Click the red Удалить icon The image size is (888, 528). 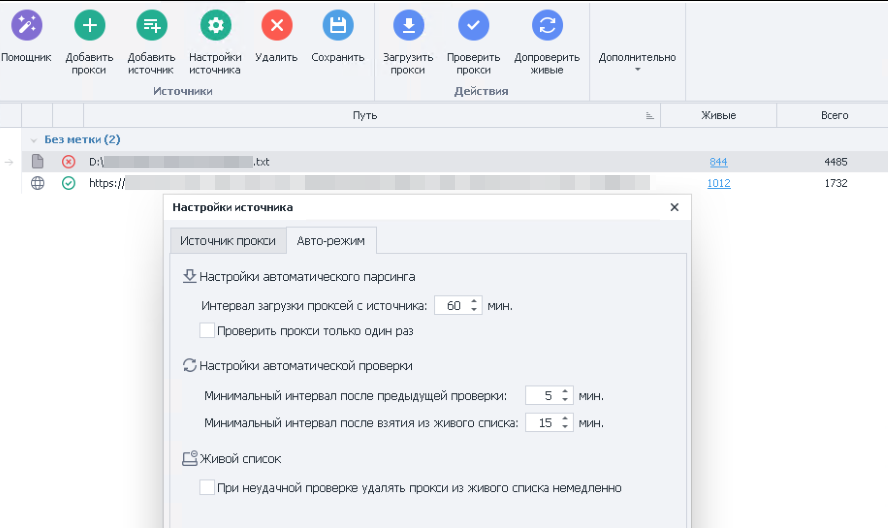click(x=276, y=26)
